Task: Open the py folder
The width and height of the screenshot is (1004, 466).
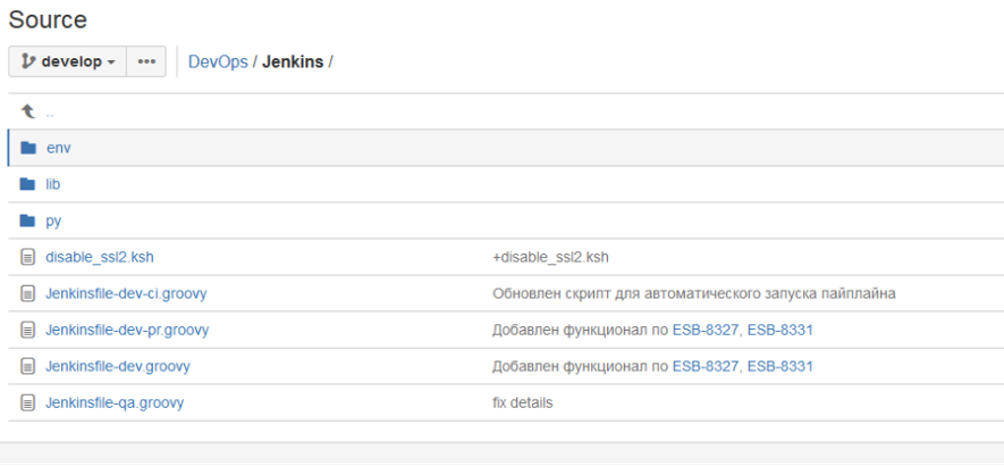Action: (54, 221)
